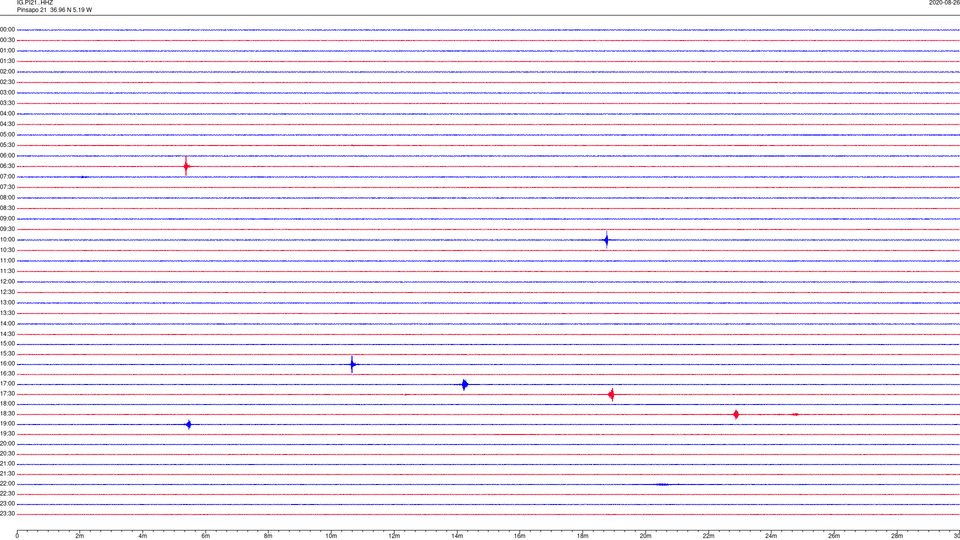Click the '13:00' trace time label
960x540 pixels.
pos(7,302)
